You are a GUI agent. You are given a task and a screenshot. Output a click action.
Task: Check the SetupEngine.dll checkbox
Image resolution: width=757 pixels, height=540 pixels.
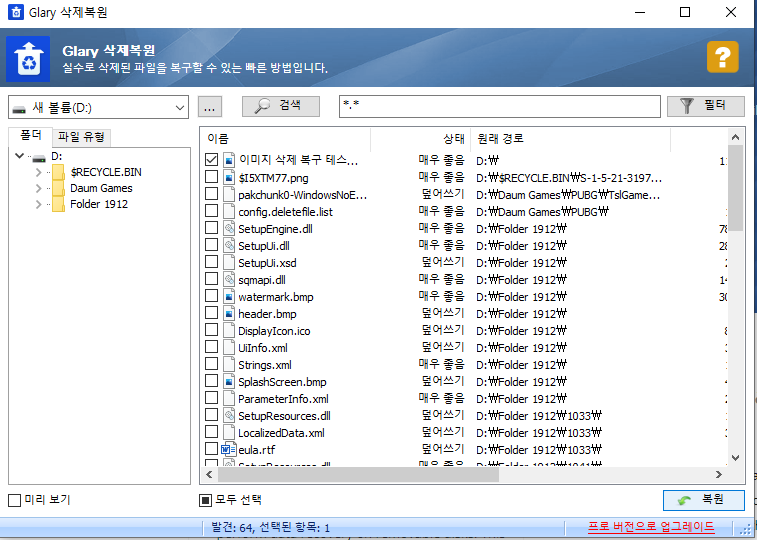click(x=211, y=227)
